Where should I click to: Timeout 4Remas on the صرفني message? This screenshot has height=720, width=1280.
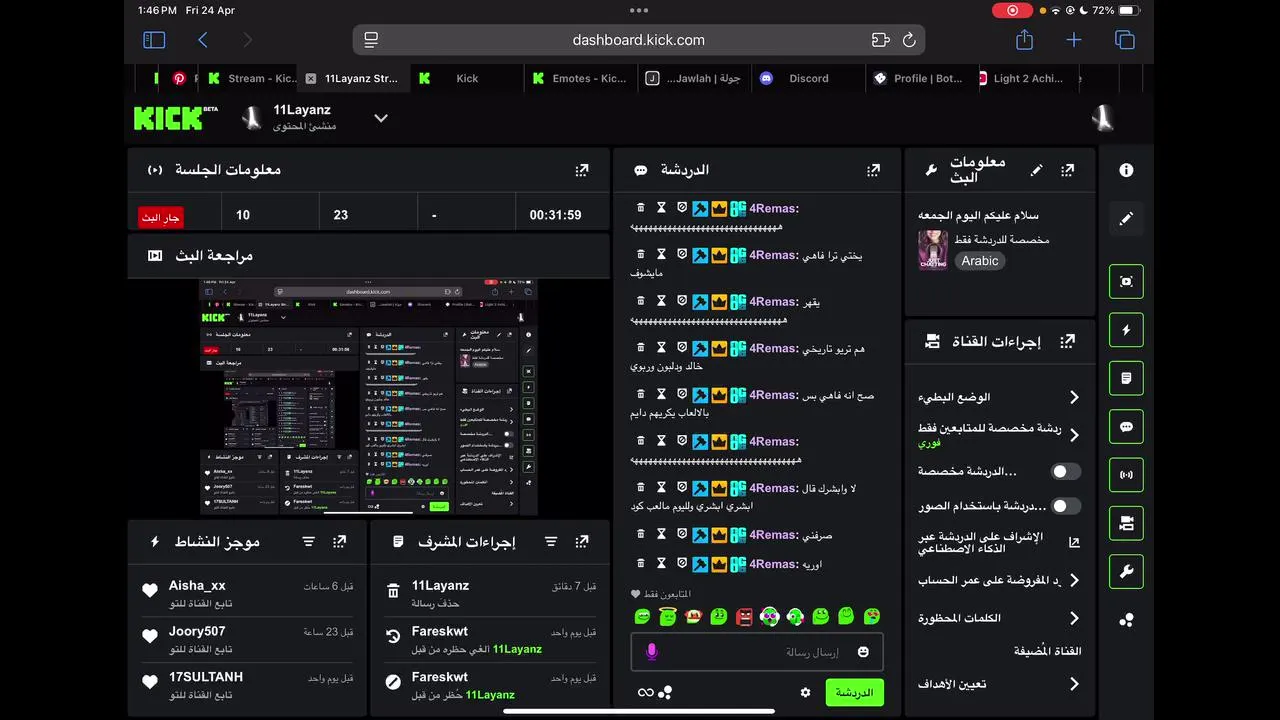(661, 534)
